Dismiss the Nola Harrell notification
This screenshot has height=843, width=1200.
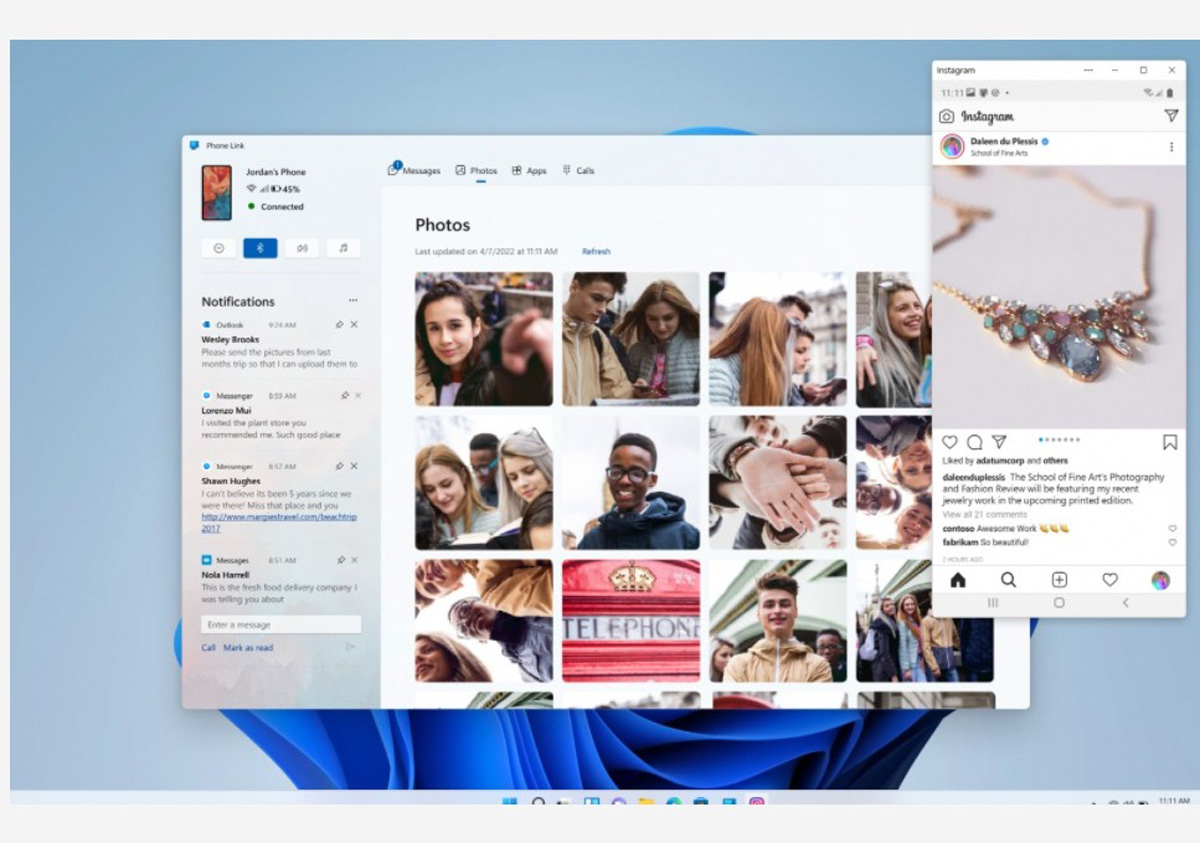coord(354,560)
